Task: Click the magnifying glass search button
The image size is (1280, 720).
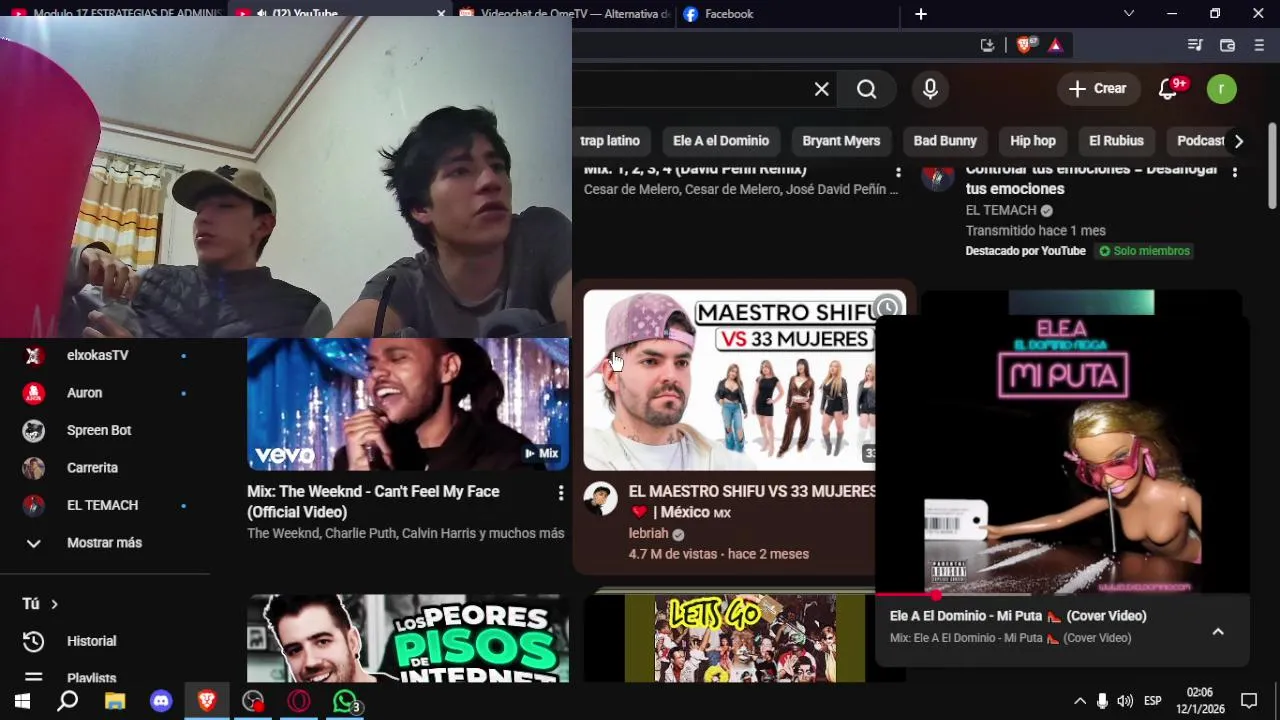Action: tap(866, 89)
